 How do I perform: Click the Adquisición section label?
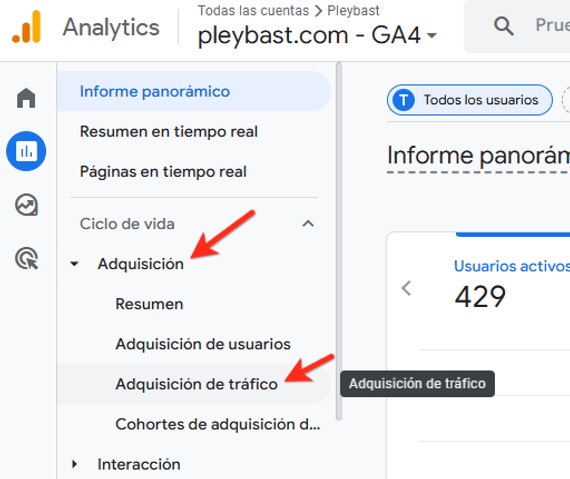click(x=141, y=264)
